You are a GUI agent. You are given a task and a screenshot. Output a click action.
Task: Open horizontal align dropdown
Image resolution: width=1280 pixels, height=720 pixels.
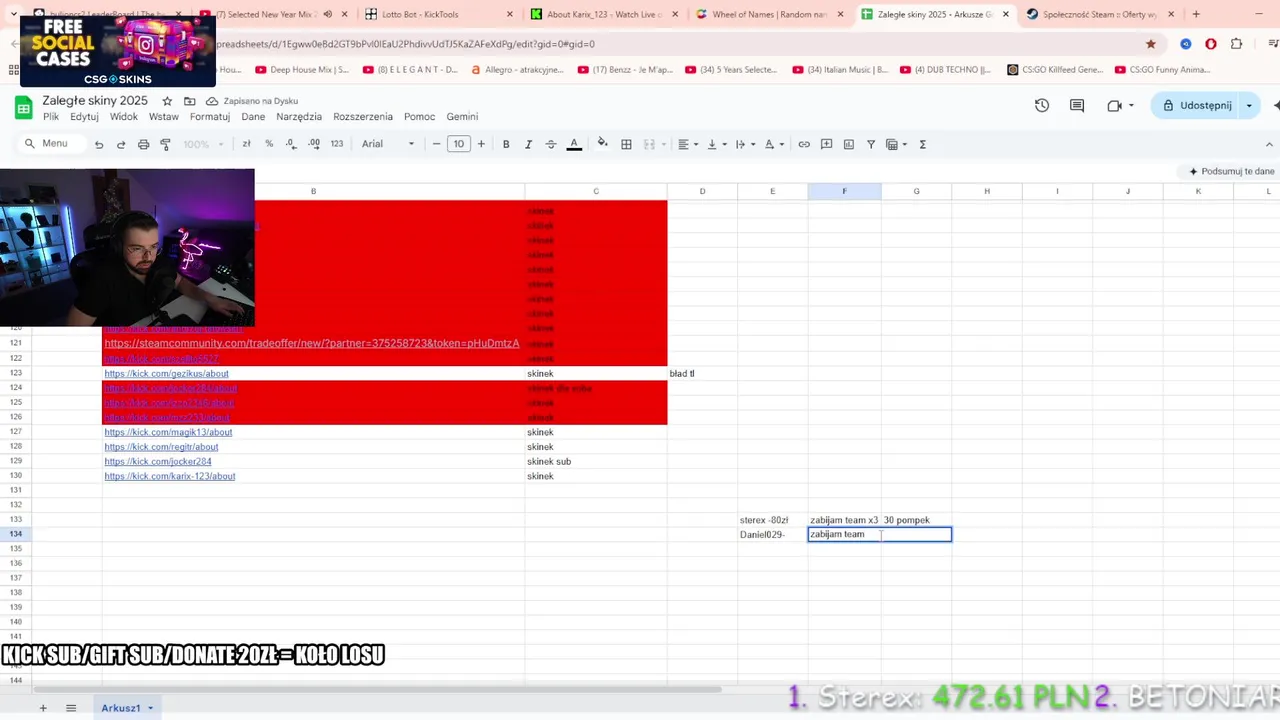coord(688,144)
